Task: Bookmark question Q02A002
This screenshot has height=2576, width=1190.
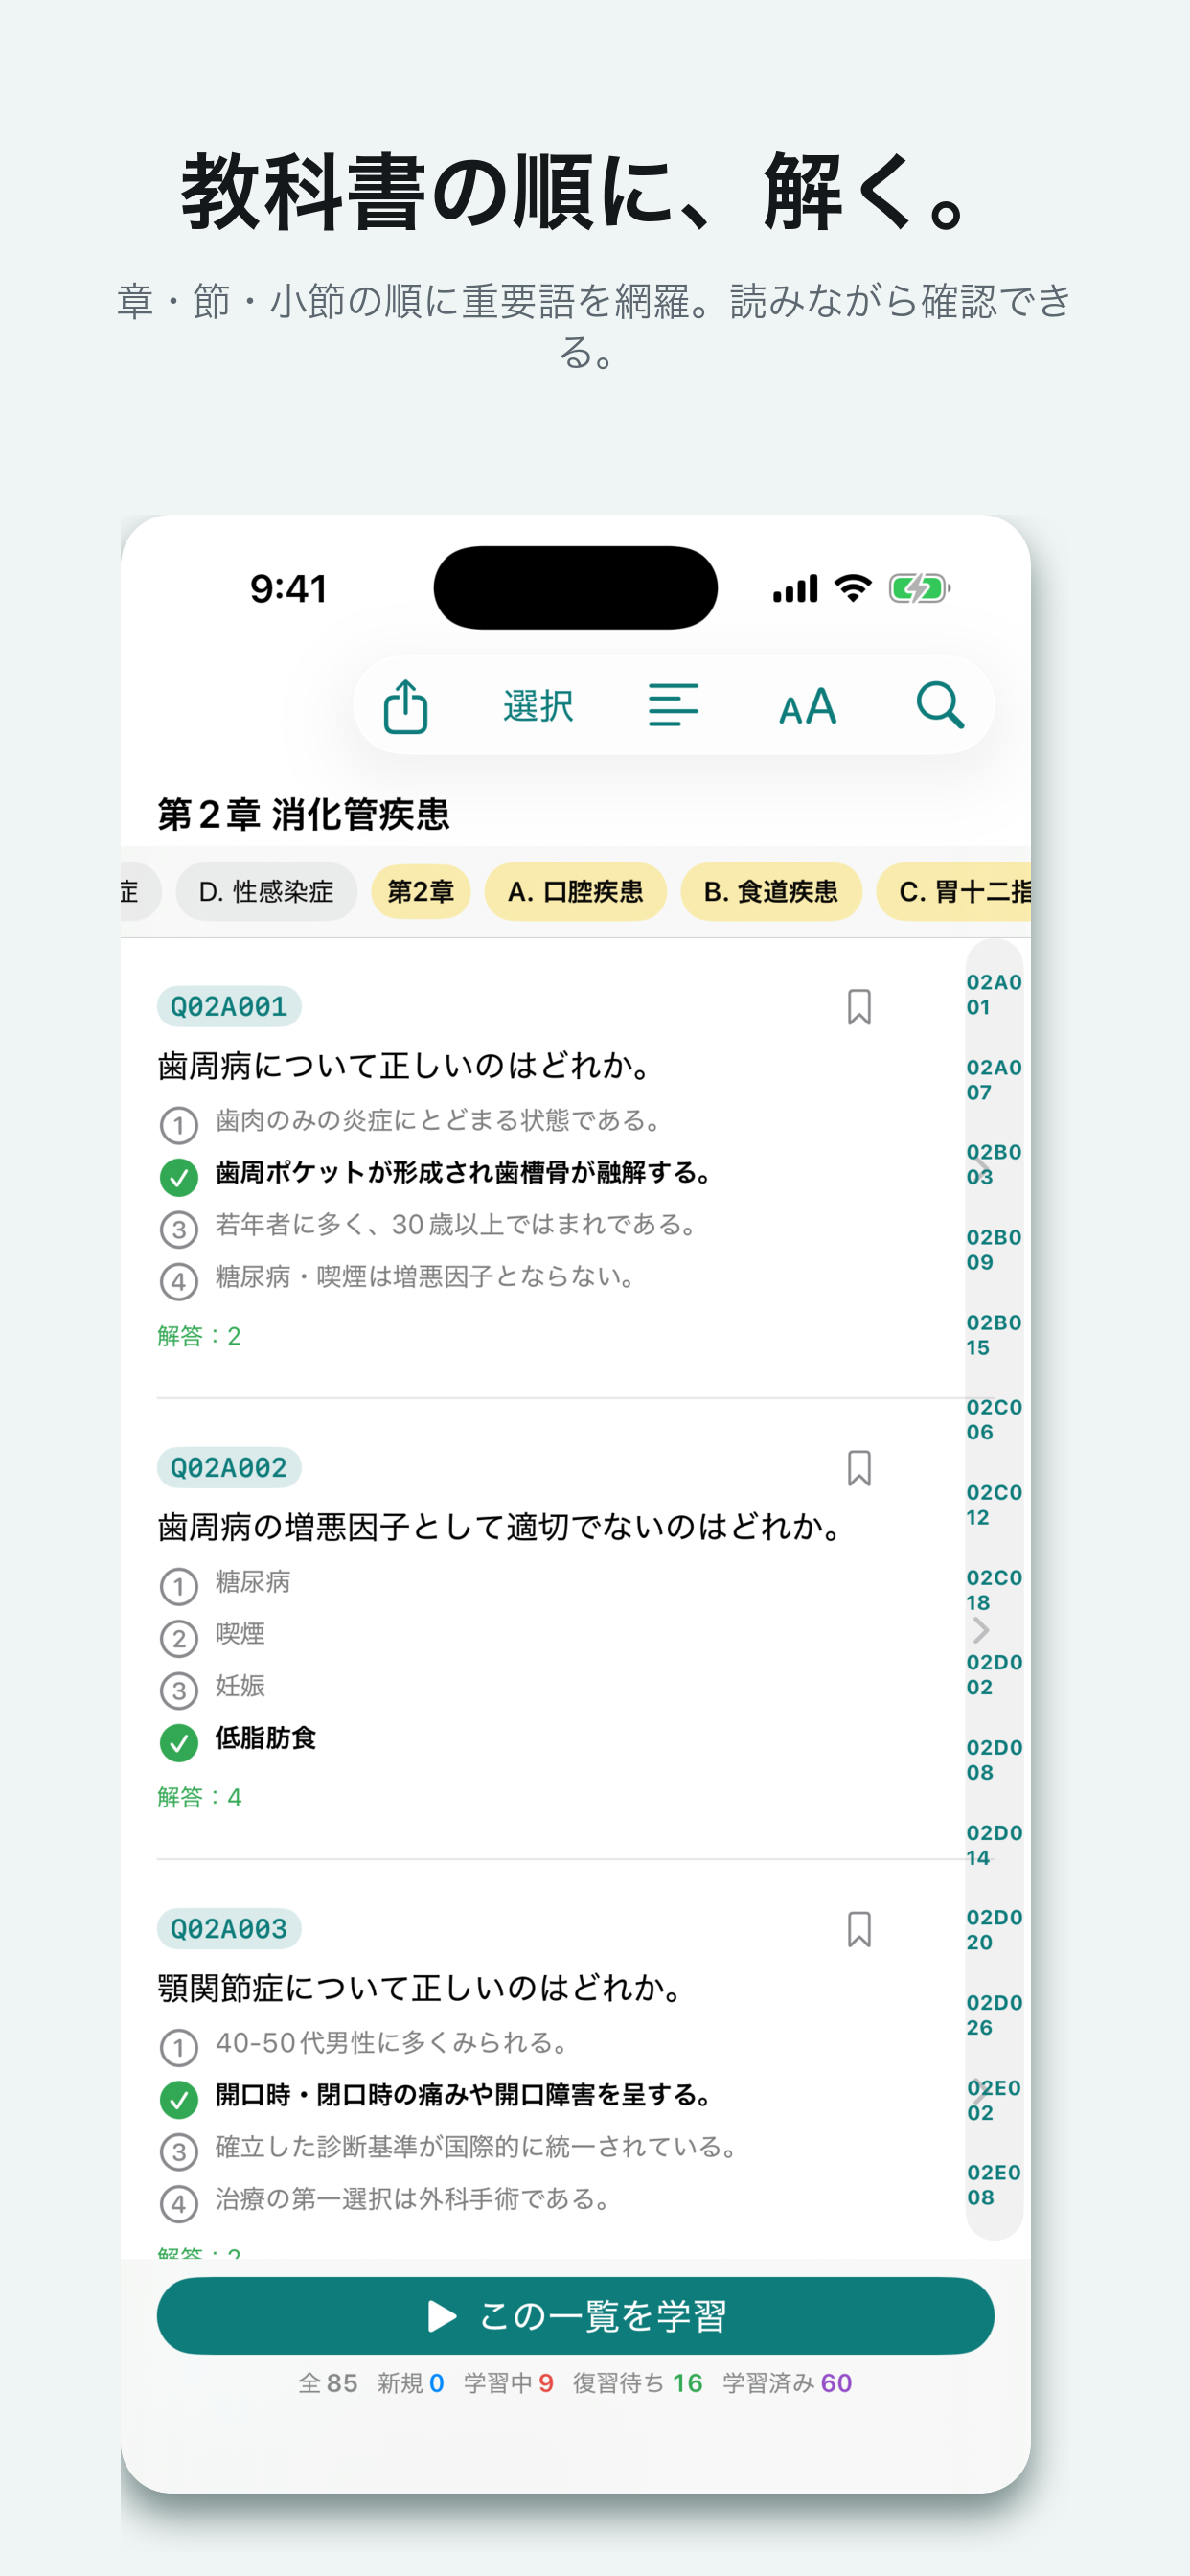Action: click(859, 1468)
